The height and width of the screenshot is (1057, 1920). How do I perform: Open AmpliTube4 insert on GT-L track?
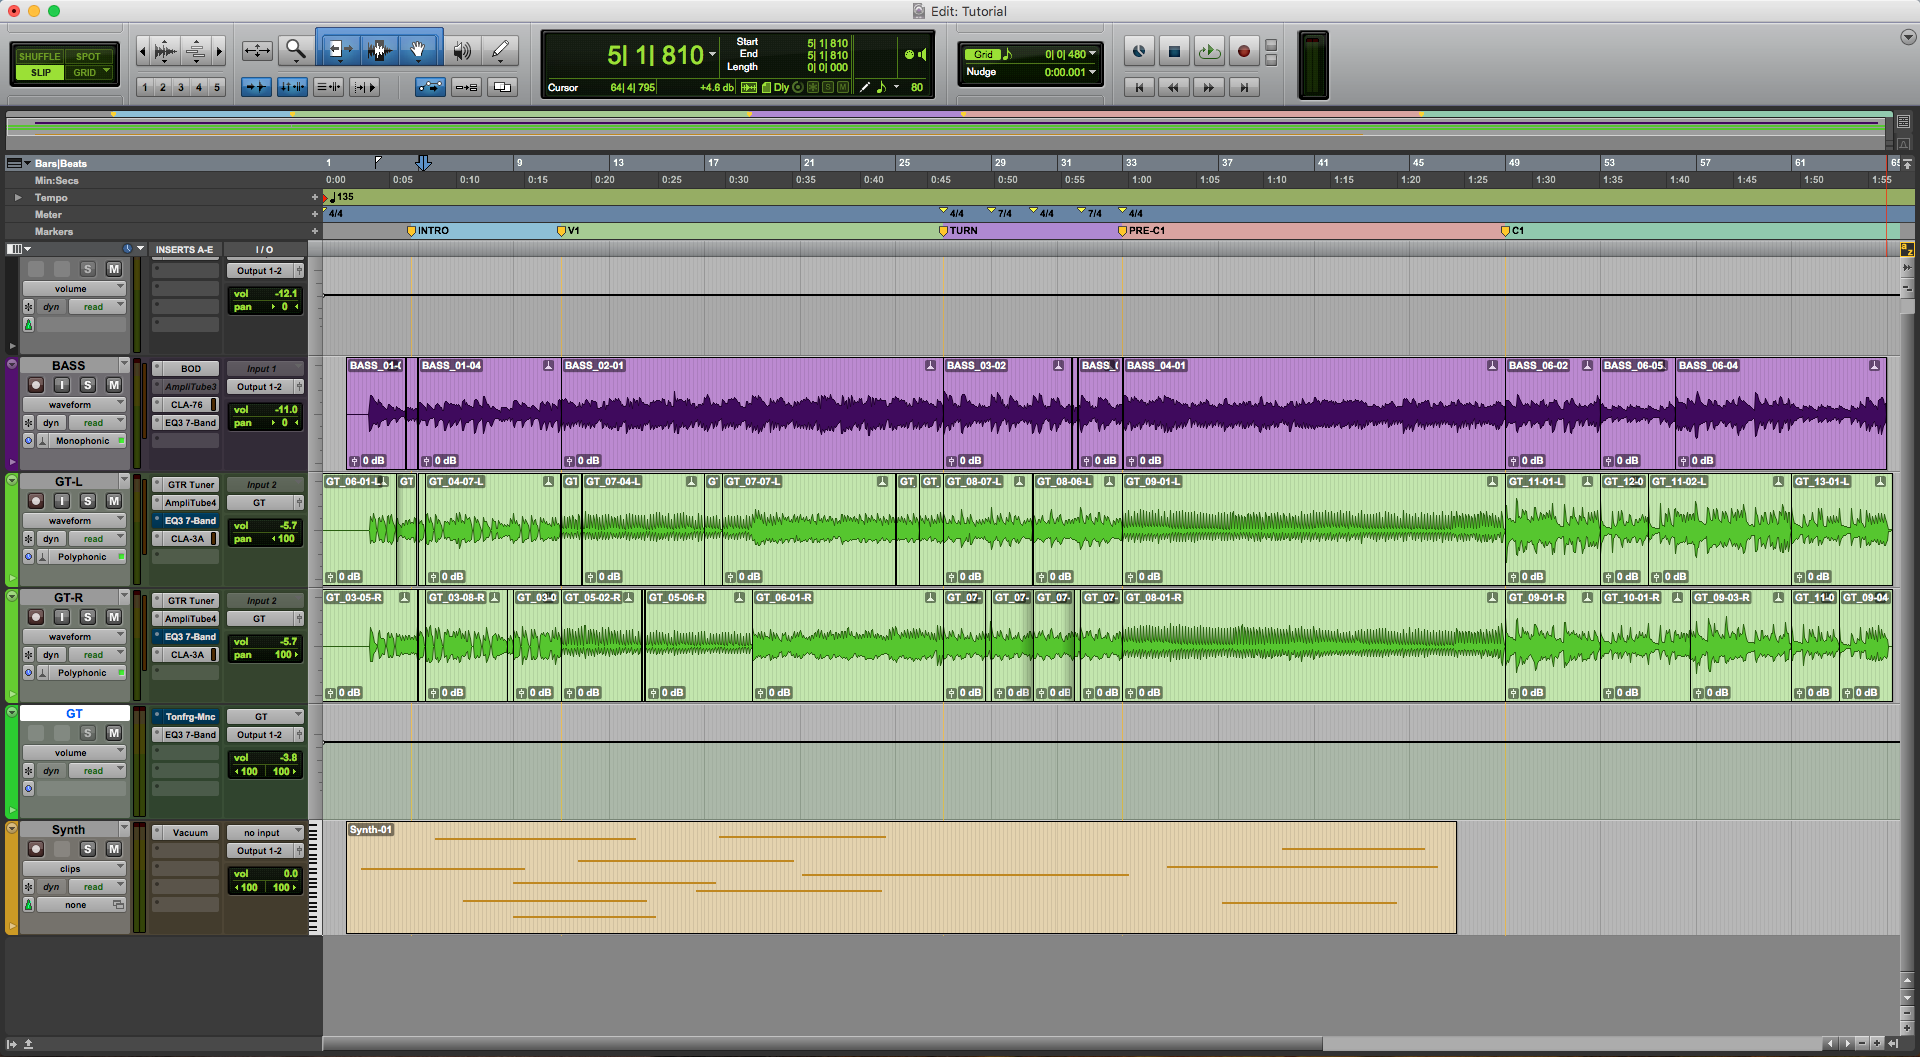coord(186,503)
